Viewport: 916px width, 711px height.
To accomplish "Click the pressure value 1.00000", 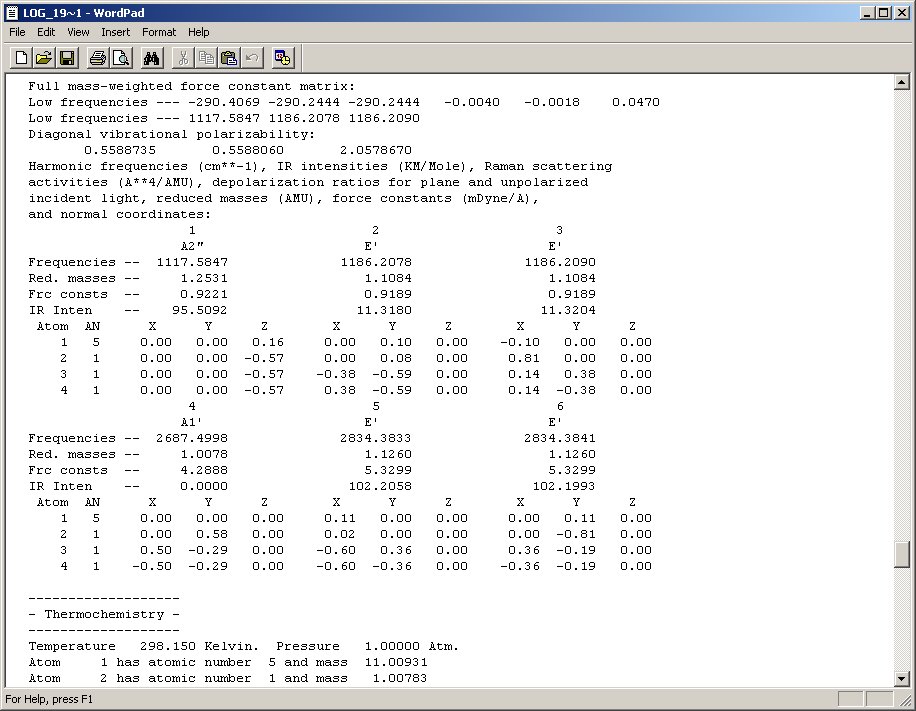I will pos(392,646).
